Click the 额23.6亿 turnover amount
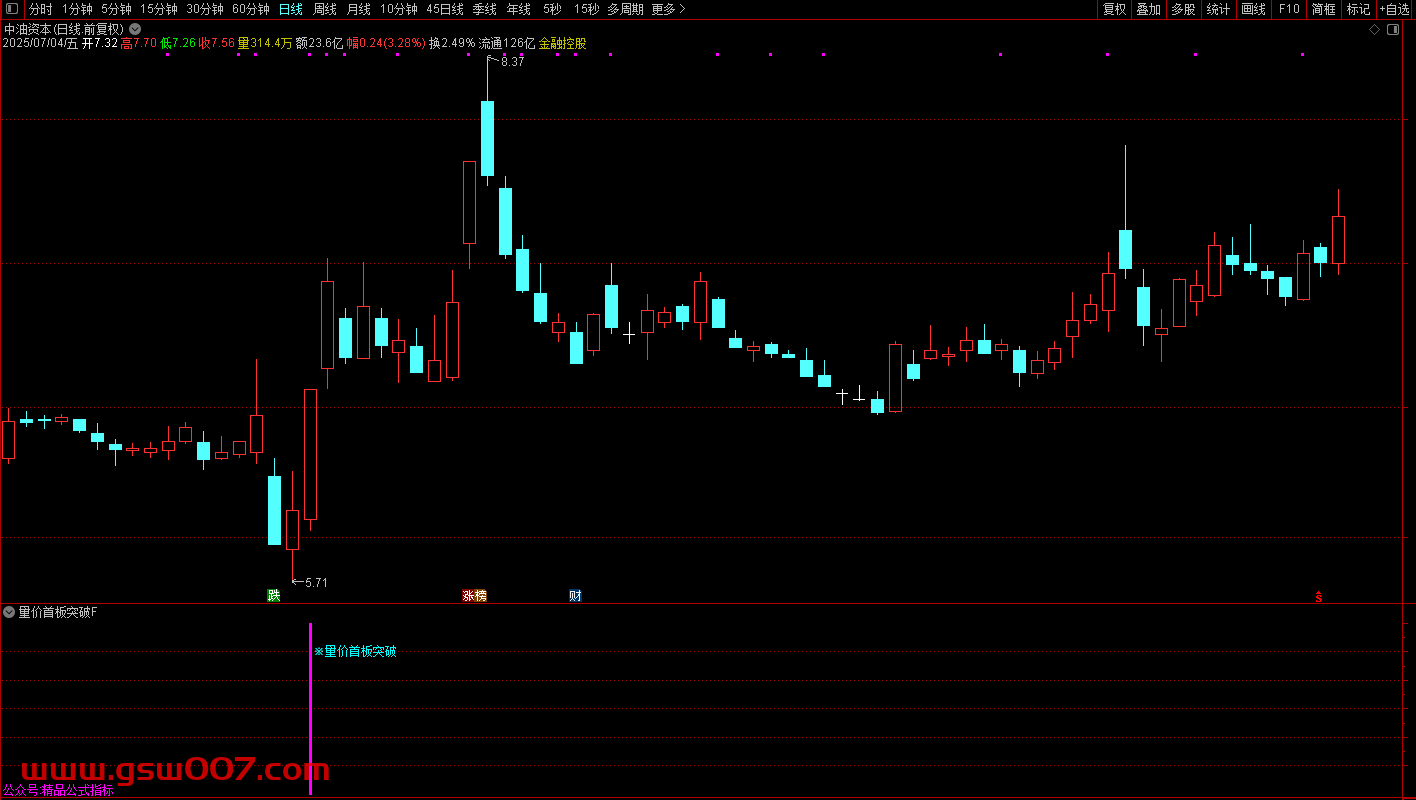 [x=320, y=44]
